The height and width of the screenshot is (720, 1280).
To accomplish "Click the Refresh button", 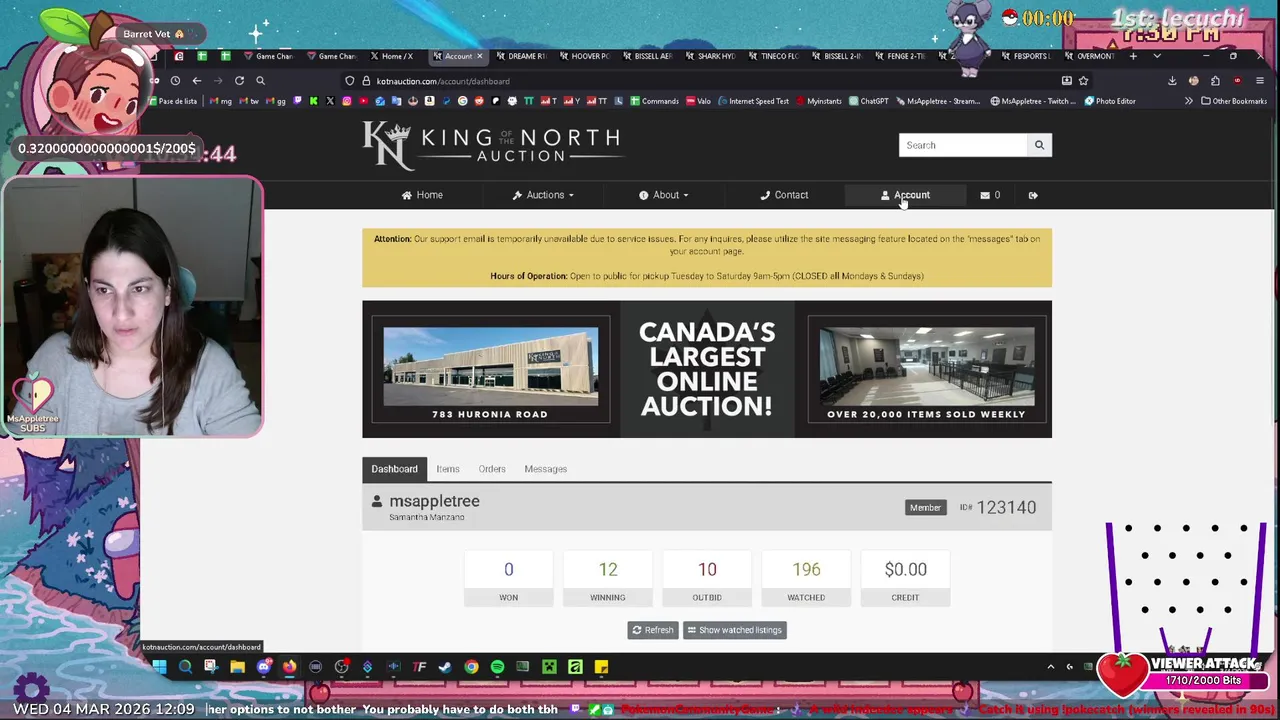I will click(x=652, y=630).
